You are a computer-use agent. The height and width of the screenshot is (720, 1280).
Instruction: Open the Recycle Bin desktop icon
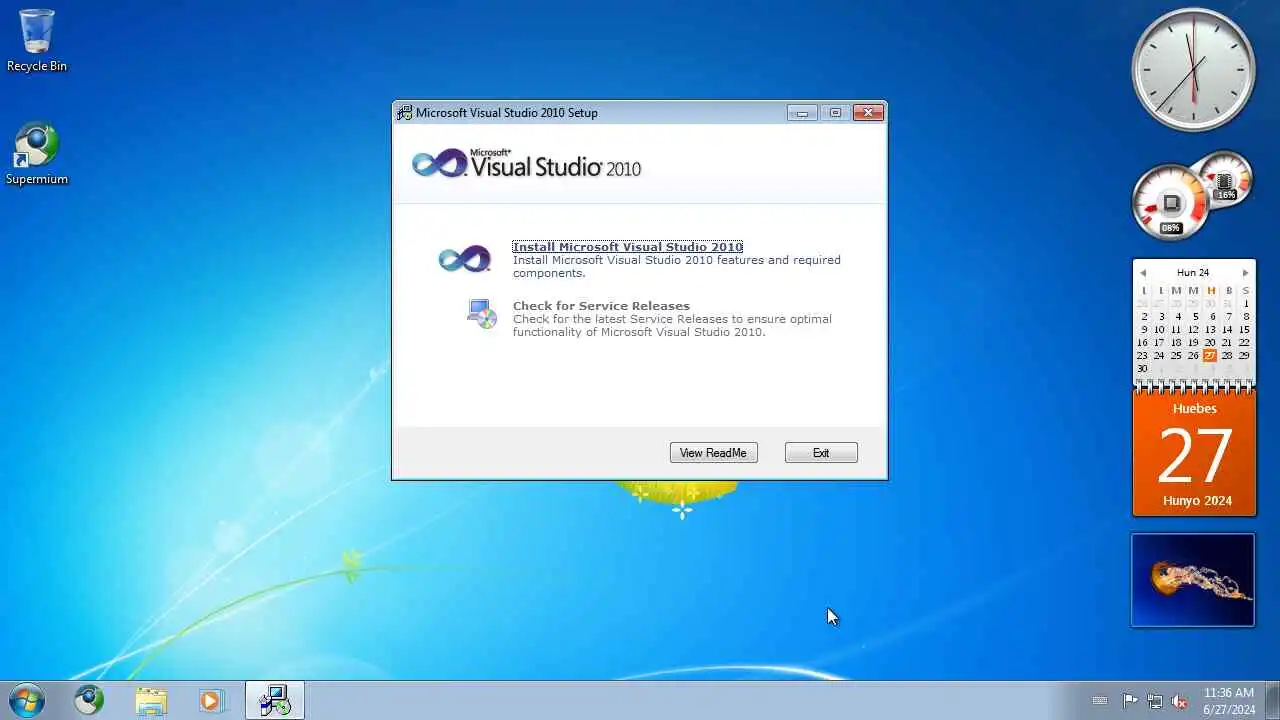click(37, 40)
